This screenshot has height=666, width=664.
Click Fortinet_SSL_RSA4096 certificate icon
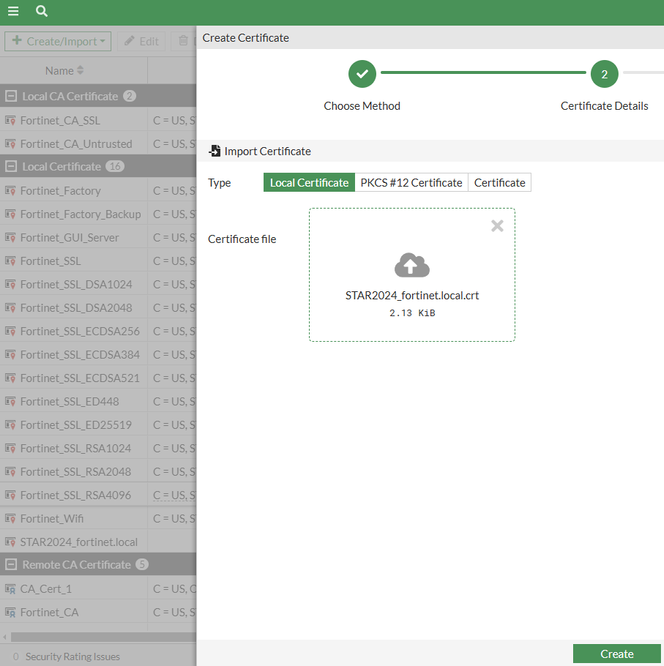10,495
